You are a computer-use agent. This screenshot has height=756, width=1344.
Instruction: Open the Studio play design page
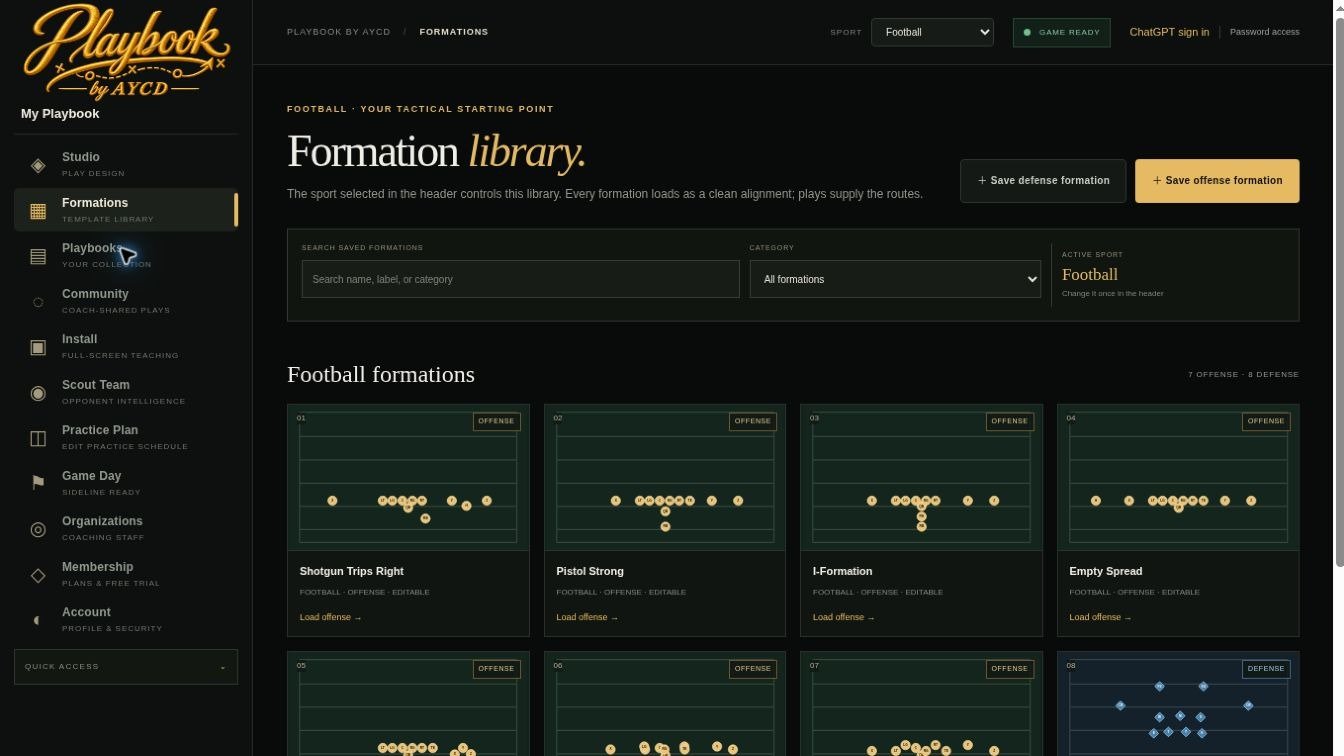tap(126, 165)
